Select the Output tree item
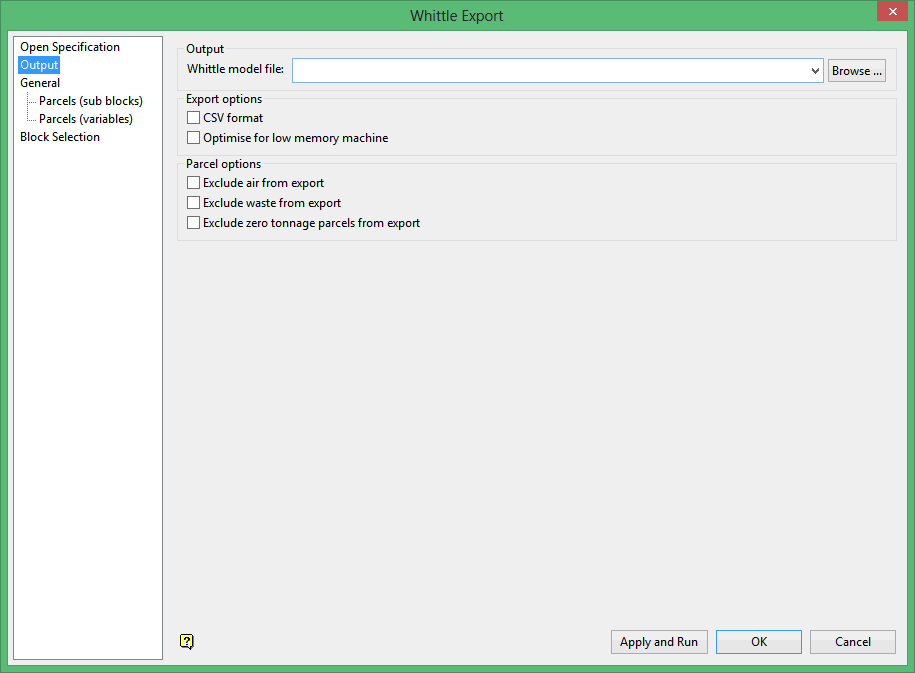Screen dimensions: 915x673 click(39, 65)
